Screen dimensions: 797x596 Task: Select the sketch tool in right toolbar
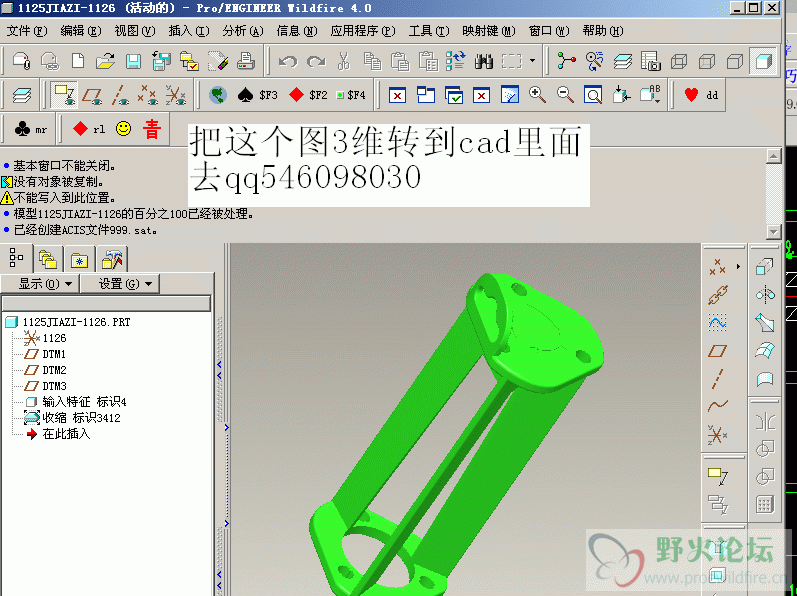coord(718,322)
